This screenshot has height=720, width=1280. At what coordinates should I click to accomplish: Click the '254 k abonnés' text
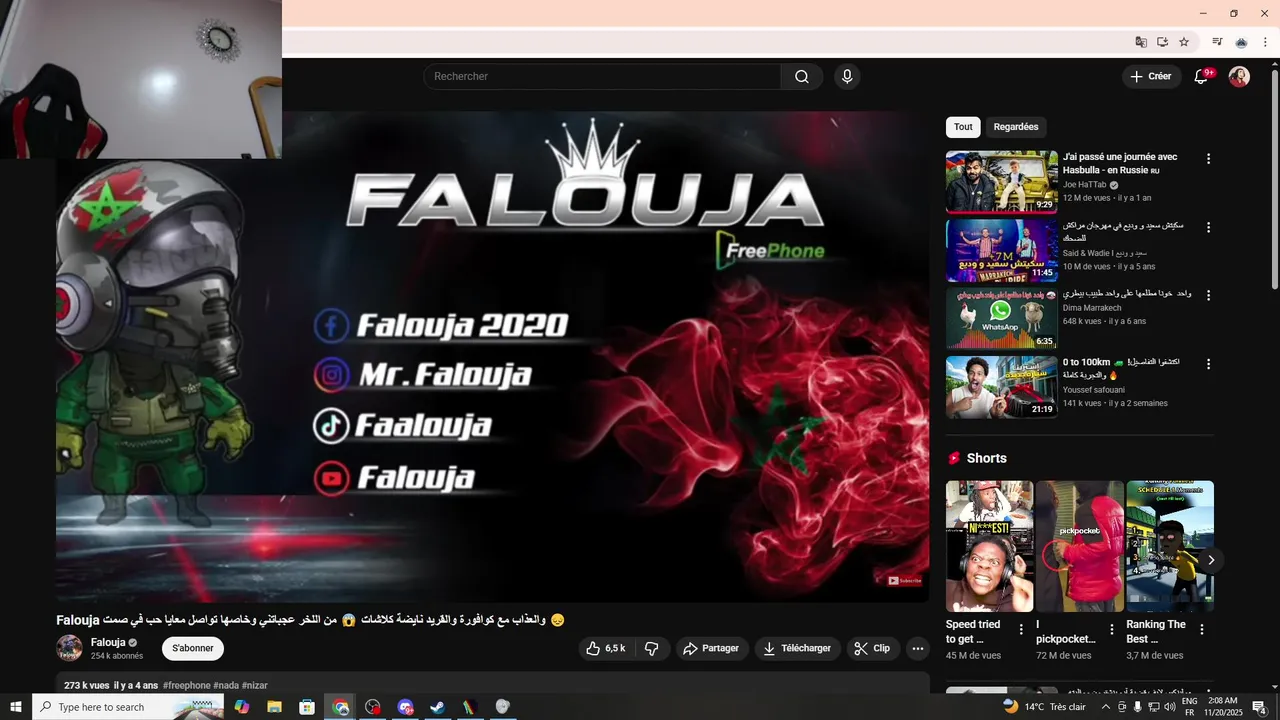click(x=117, y=656)
